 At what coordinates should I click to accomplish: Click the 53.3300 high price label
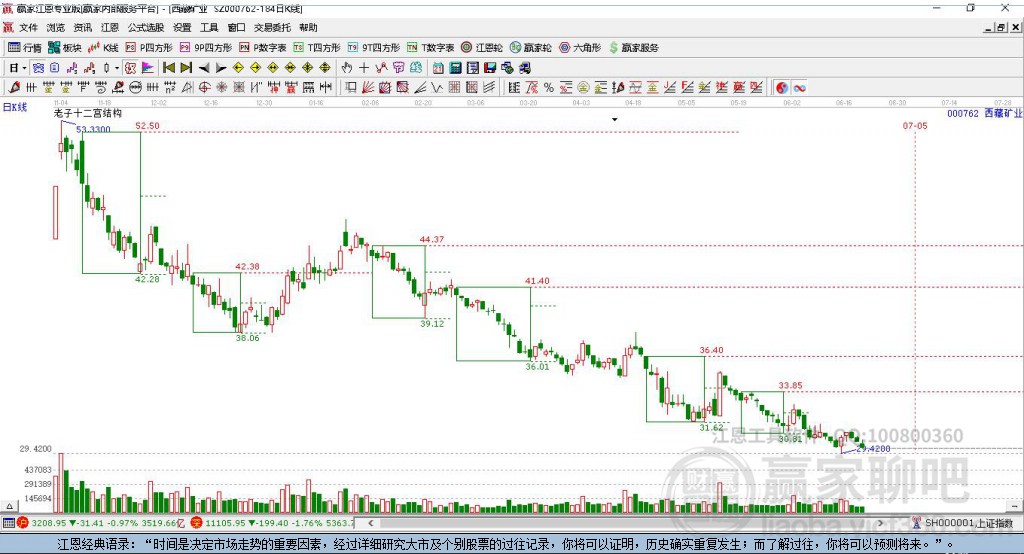93,129
